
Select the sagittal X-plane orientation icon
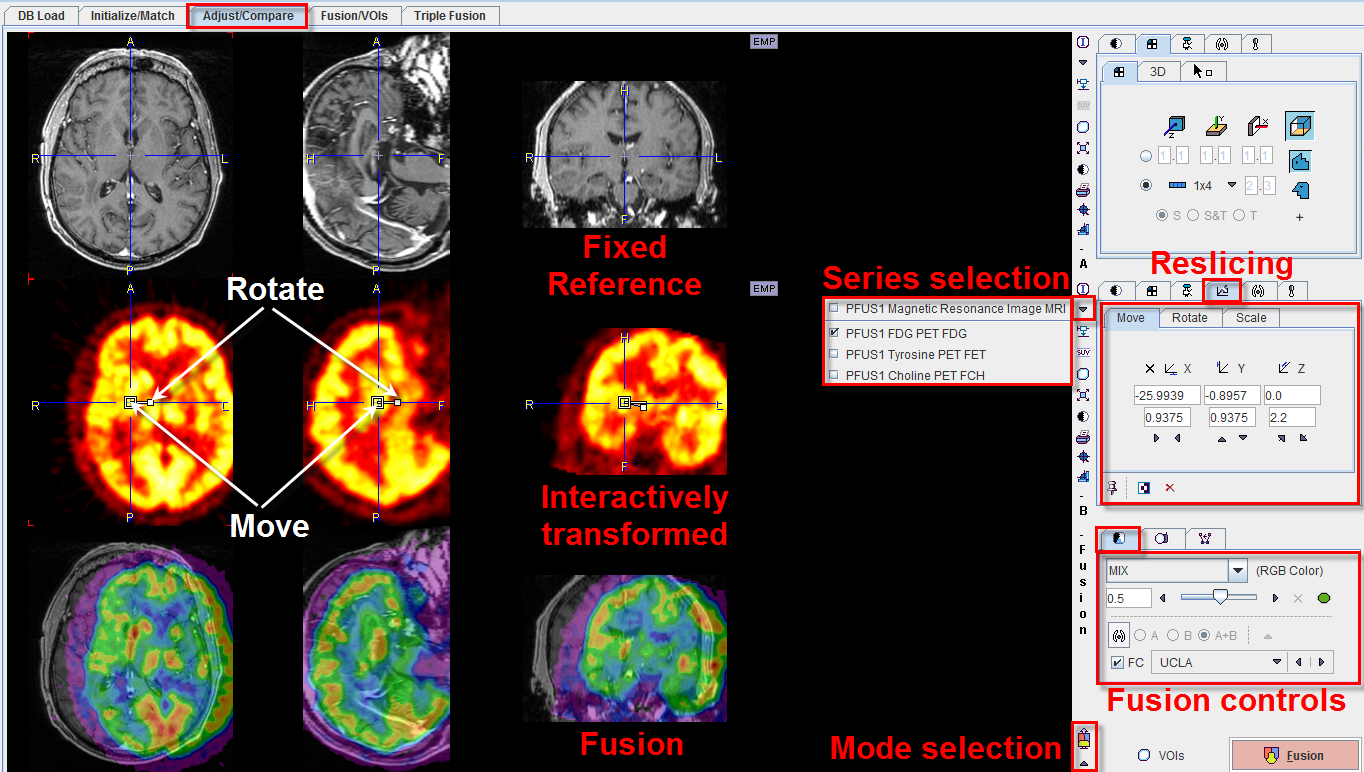(1258, 126)
